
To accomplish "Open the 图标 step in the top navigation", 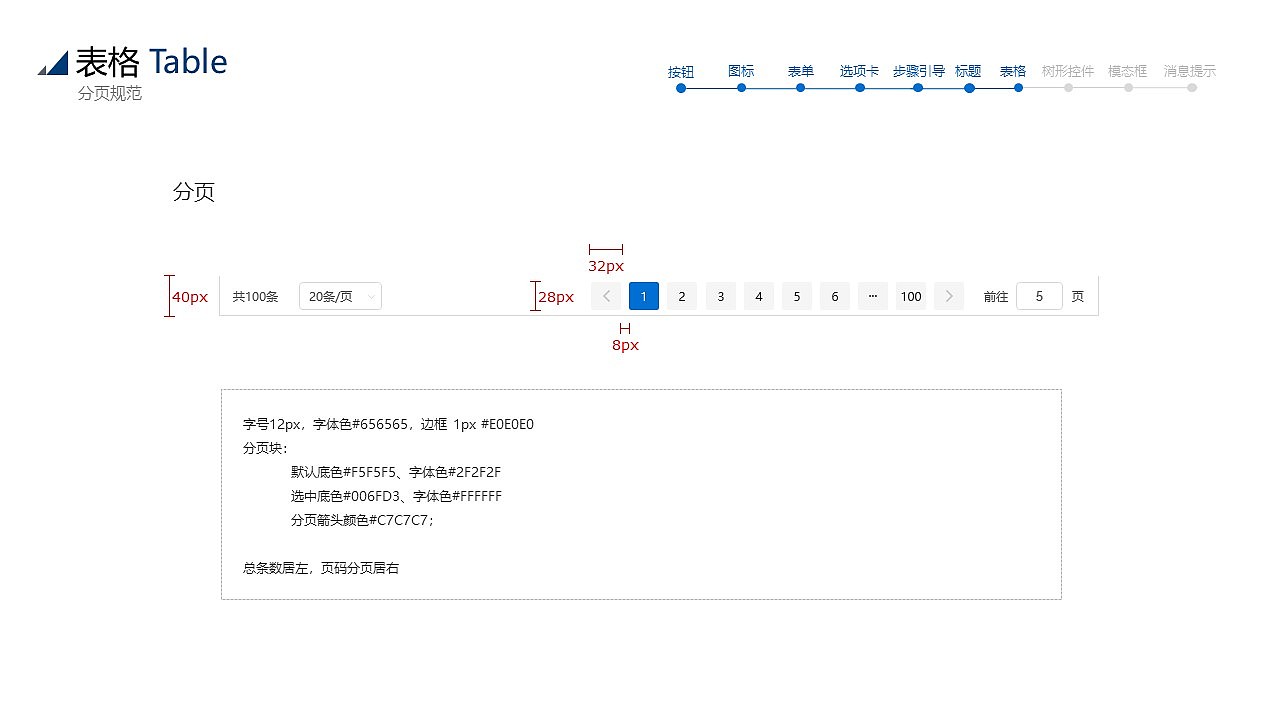I will [741, 71].
